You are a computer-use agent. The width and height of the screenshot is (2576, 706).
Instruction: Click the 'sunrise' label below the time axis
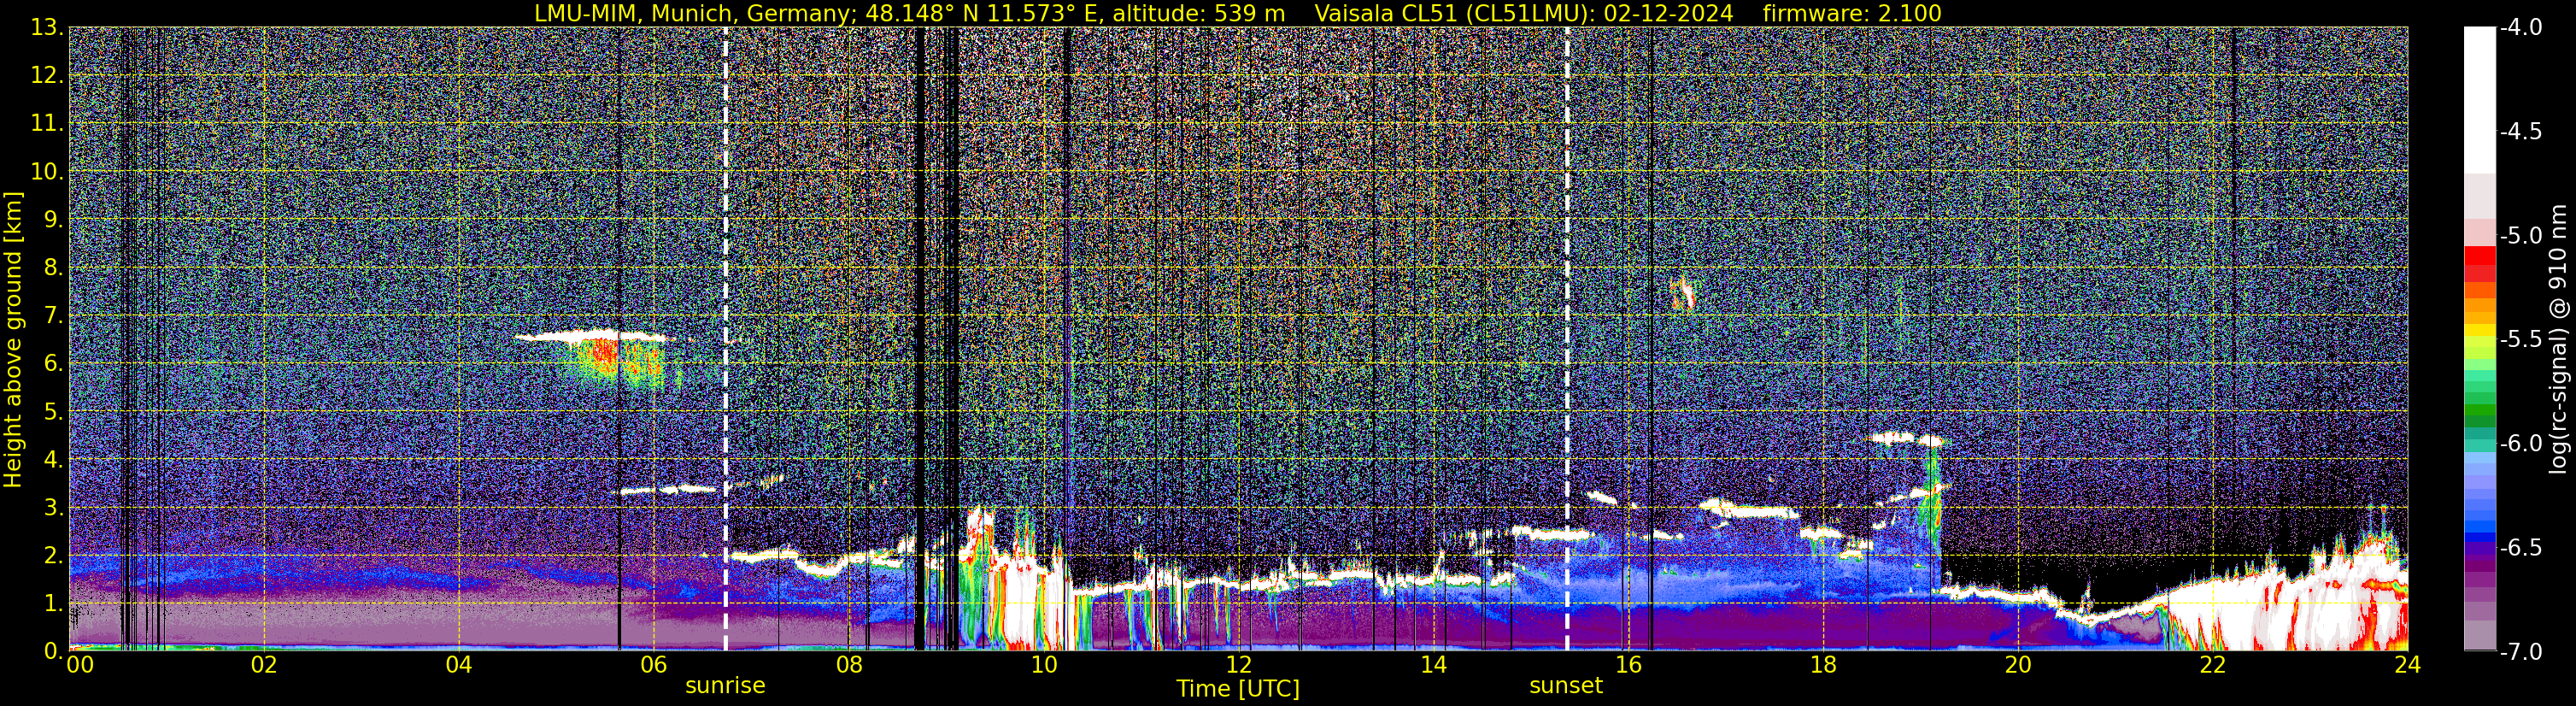725,686
